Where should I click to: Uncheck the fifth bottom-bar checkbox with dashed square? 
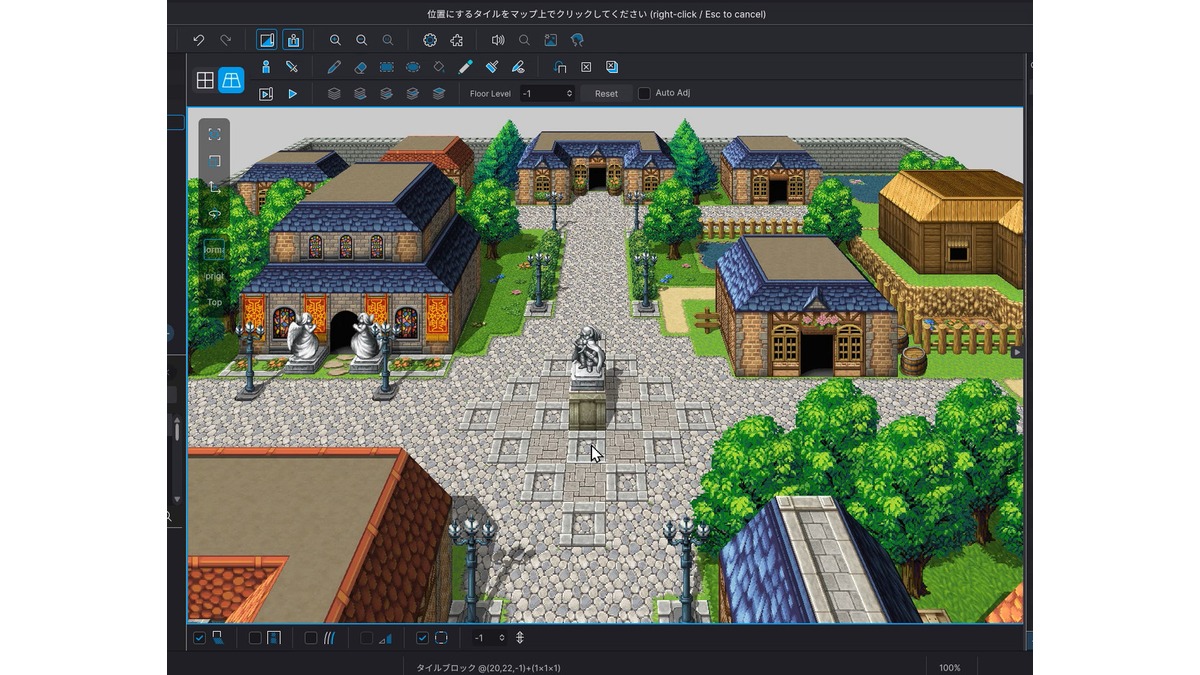coord(422,638)
